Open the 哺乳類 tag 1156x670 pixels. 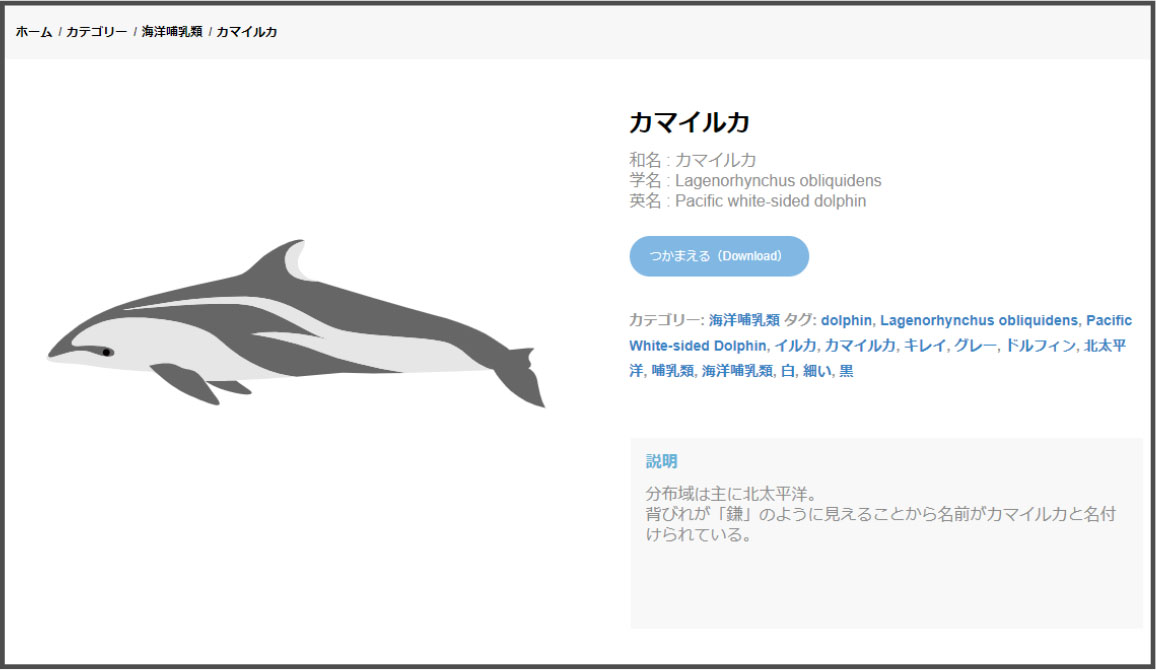672,370
